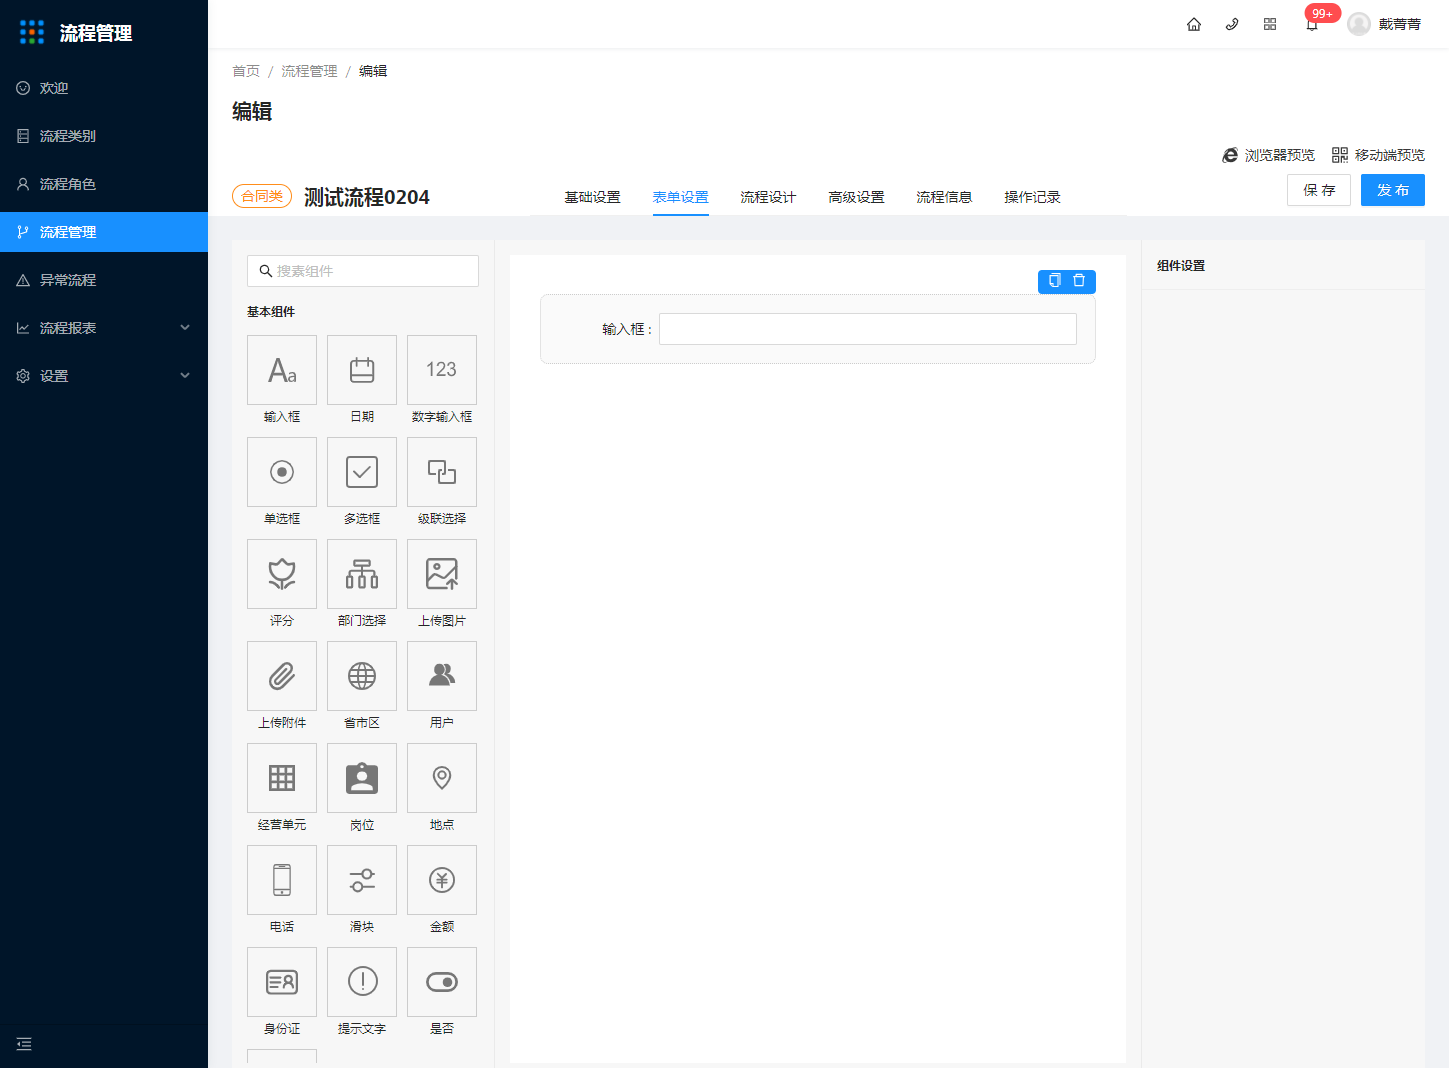Screen dimensions: 1449x1068
Task: Collapse the sidebar menu icon
Action: [x=24, y=1044]
